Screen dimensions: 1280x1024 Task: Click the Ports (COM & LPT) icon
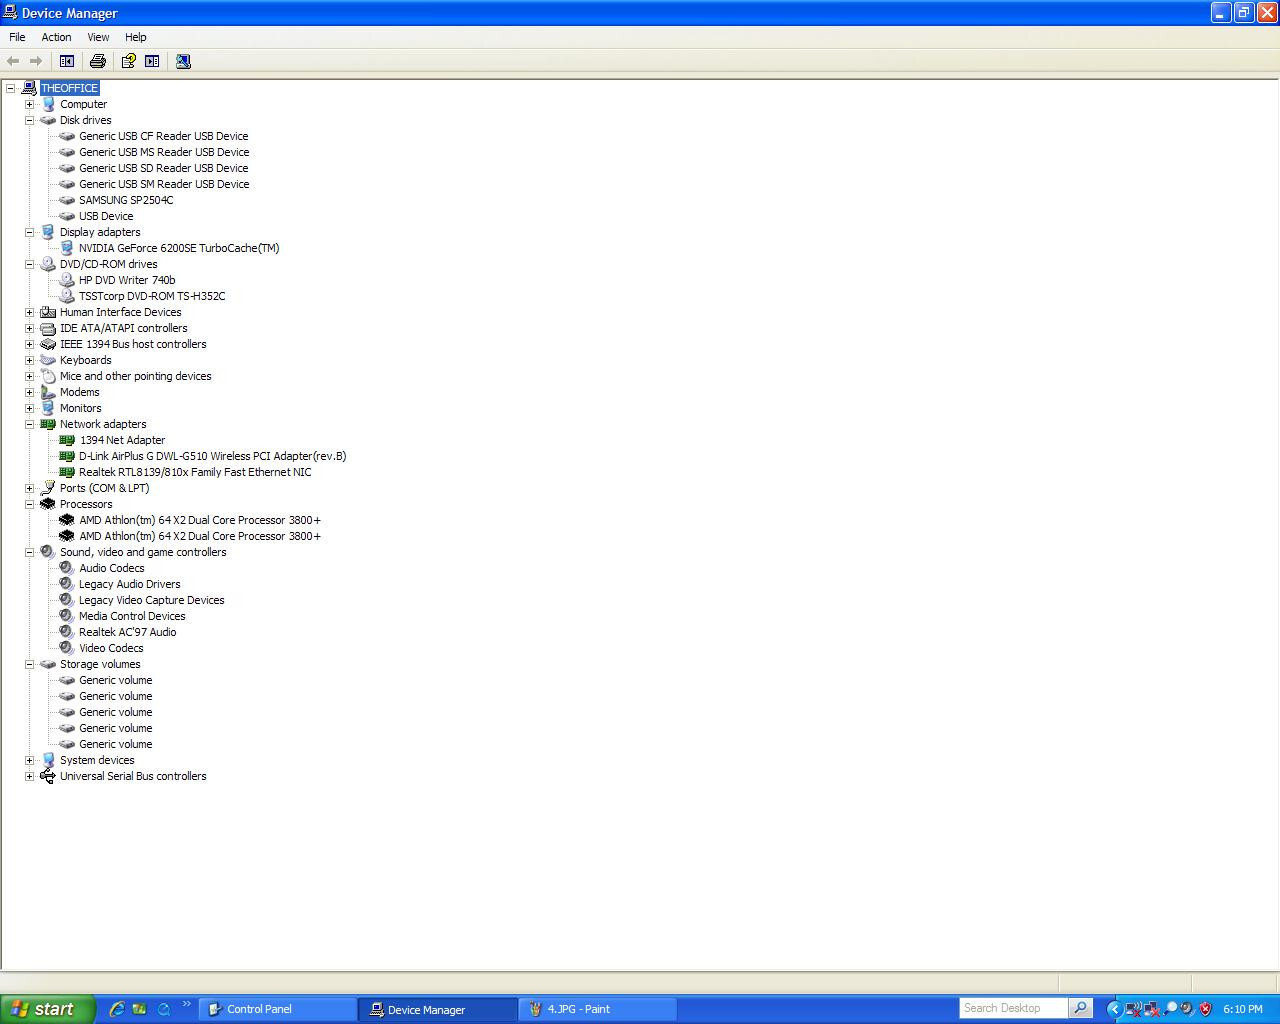(x=48, y=488)
